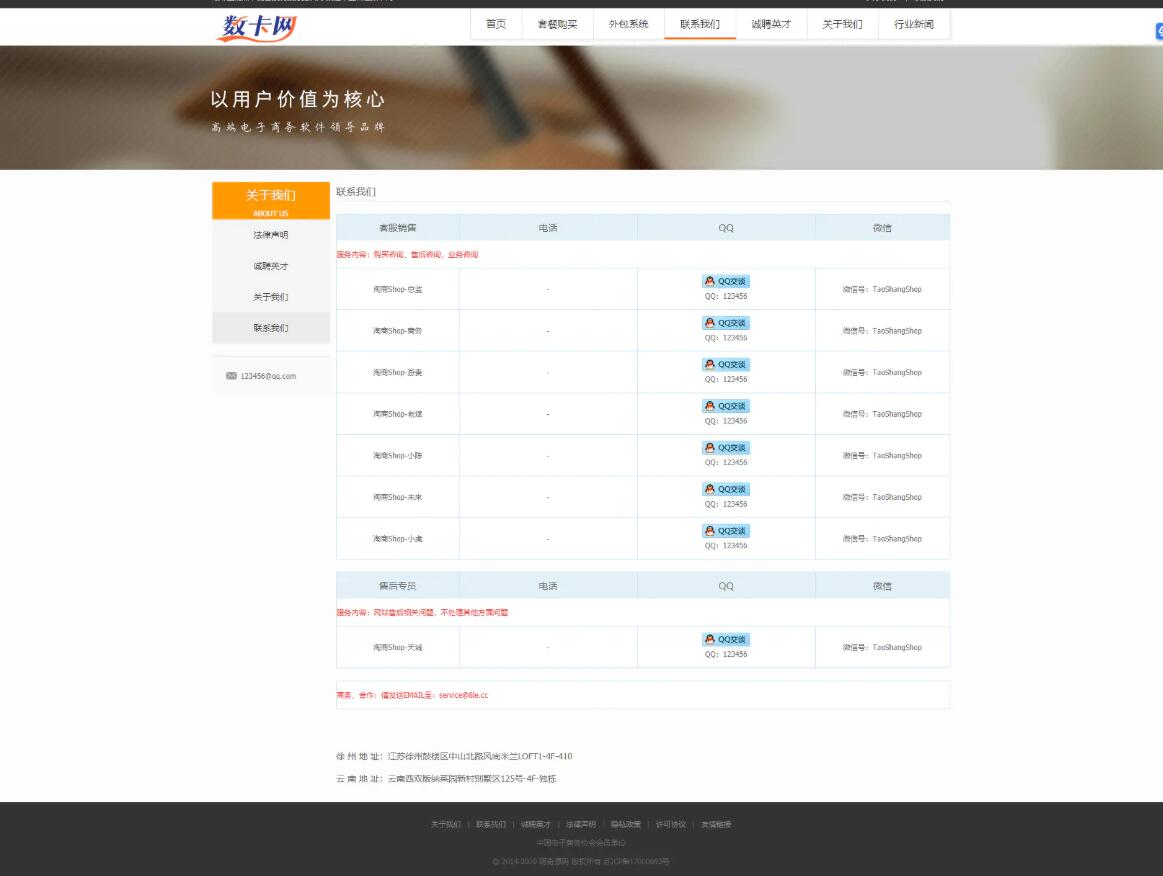Open QQ交谈 for after-sales Shop-天城
Image resolution: width=1163 pixels, height=876 pixels.
[x=725, y=640]
